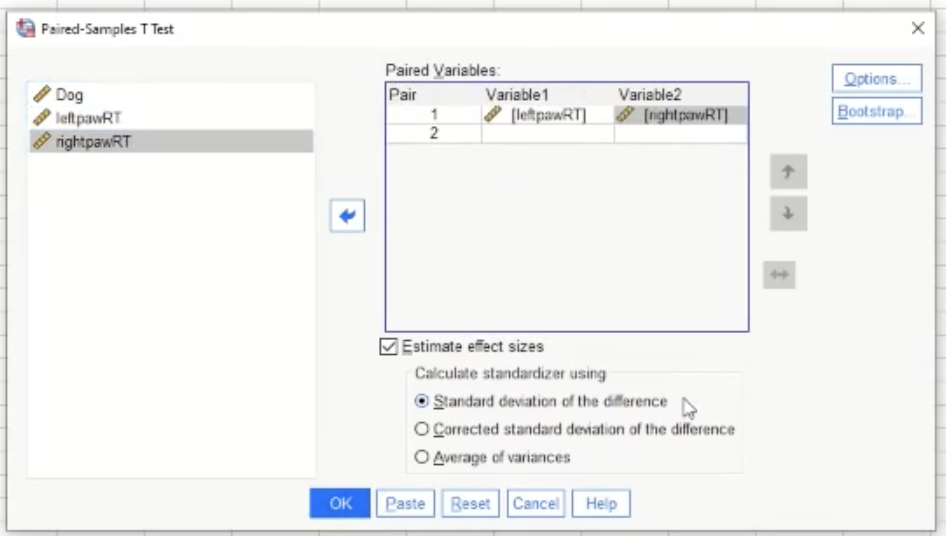Select the Average of variances option
Screen dimensions: 946x536
click(422, 457)
